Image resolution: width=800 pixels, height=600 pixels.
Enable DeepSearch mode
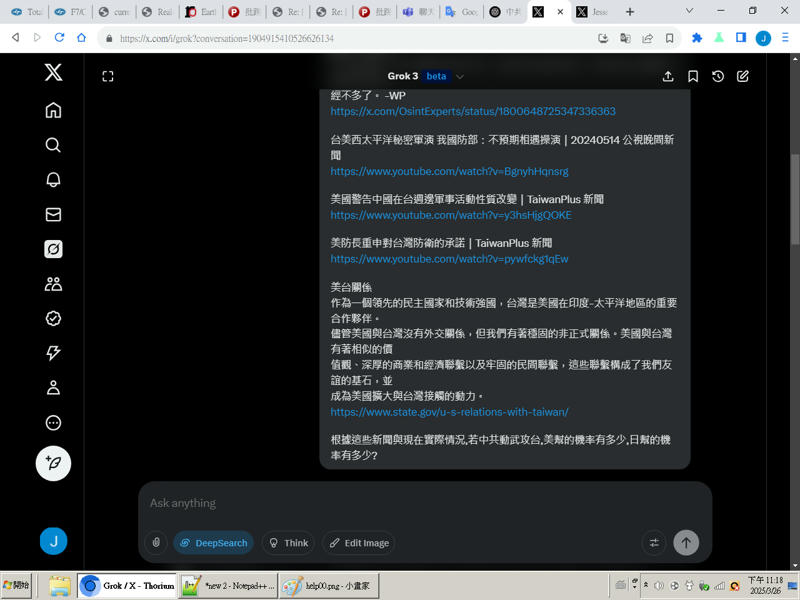click(x=213, y=542)
